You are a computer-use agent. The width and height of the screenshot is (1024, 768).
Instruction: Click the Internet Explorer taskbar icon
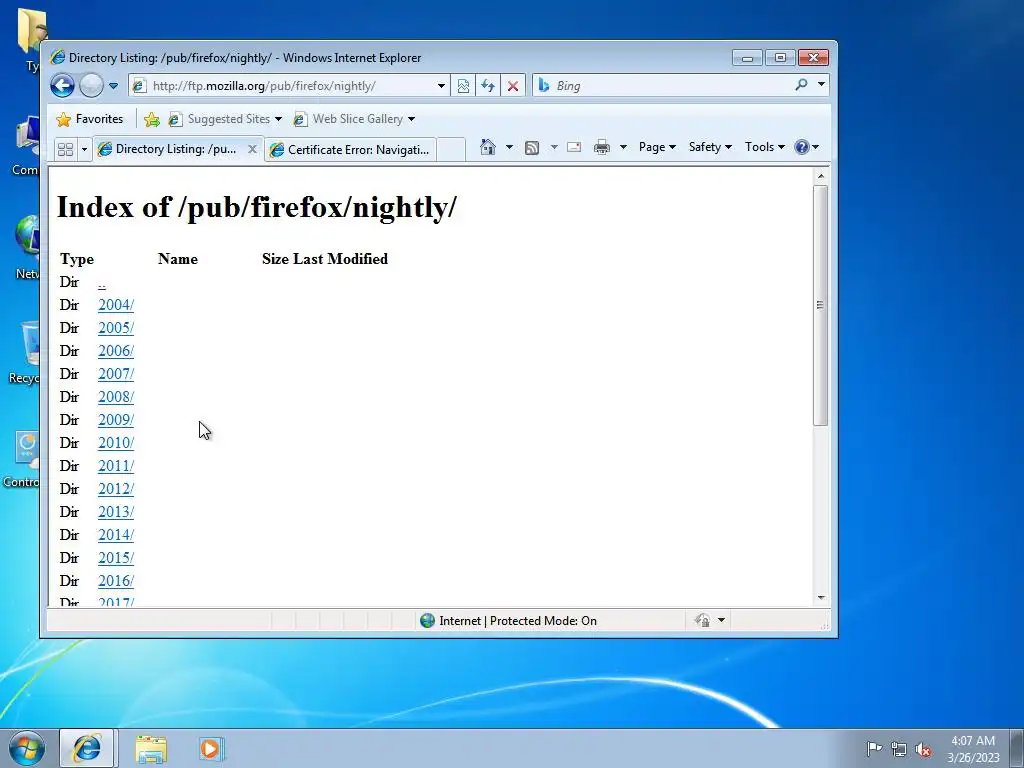tap(87, 748)
